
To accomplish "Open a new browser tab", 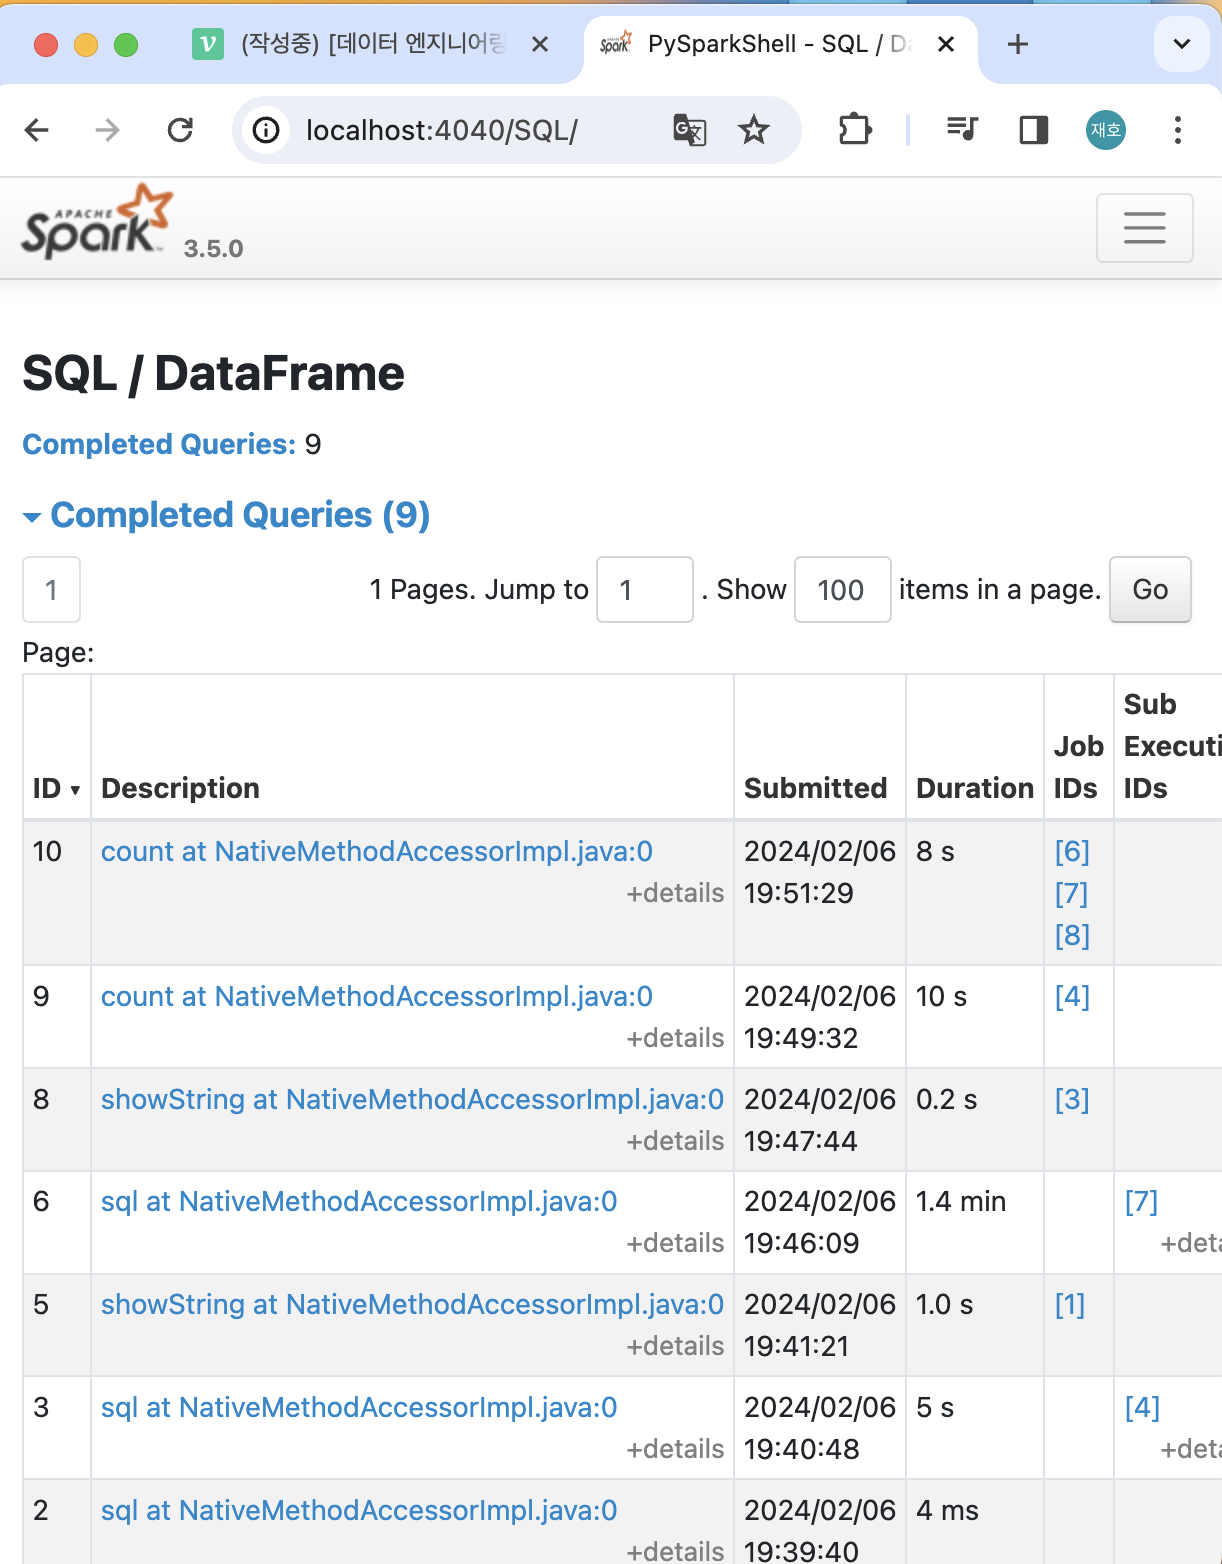I will pos(1017,44).
